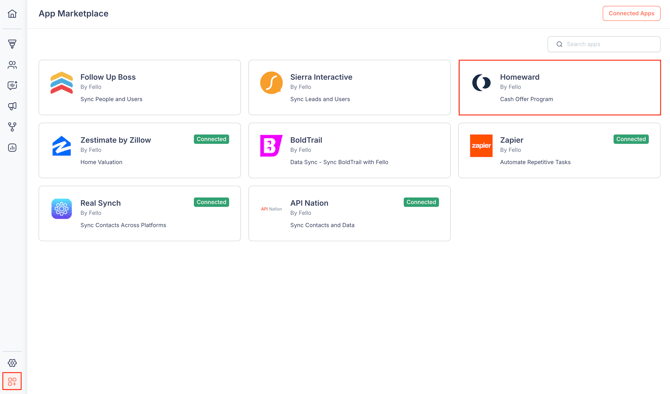Open the contacts people icon in sidebar
The width and height of the screenshot is (670, 394).
[12, 65]
